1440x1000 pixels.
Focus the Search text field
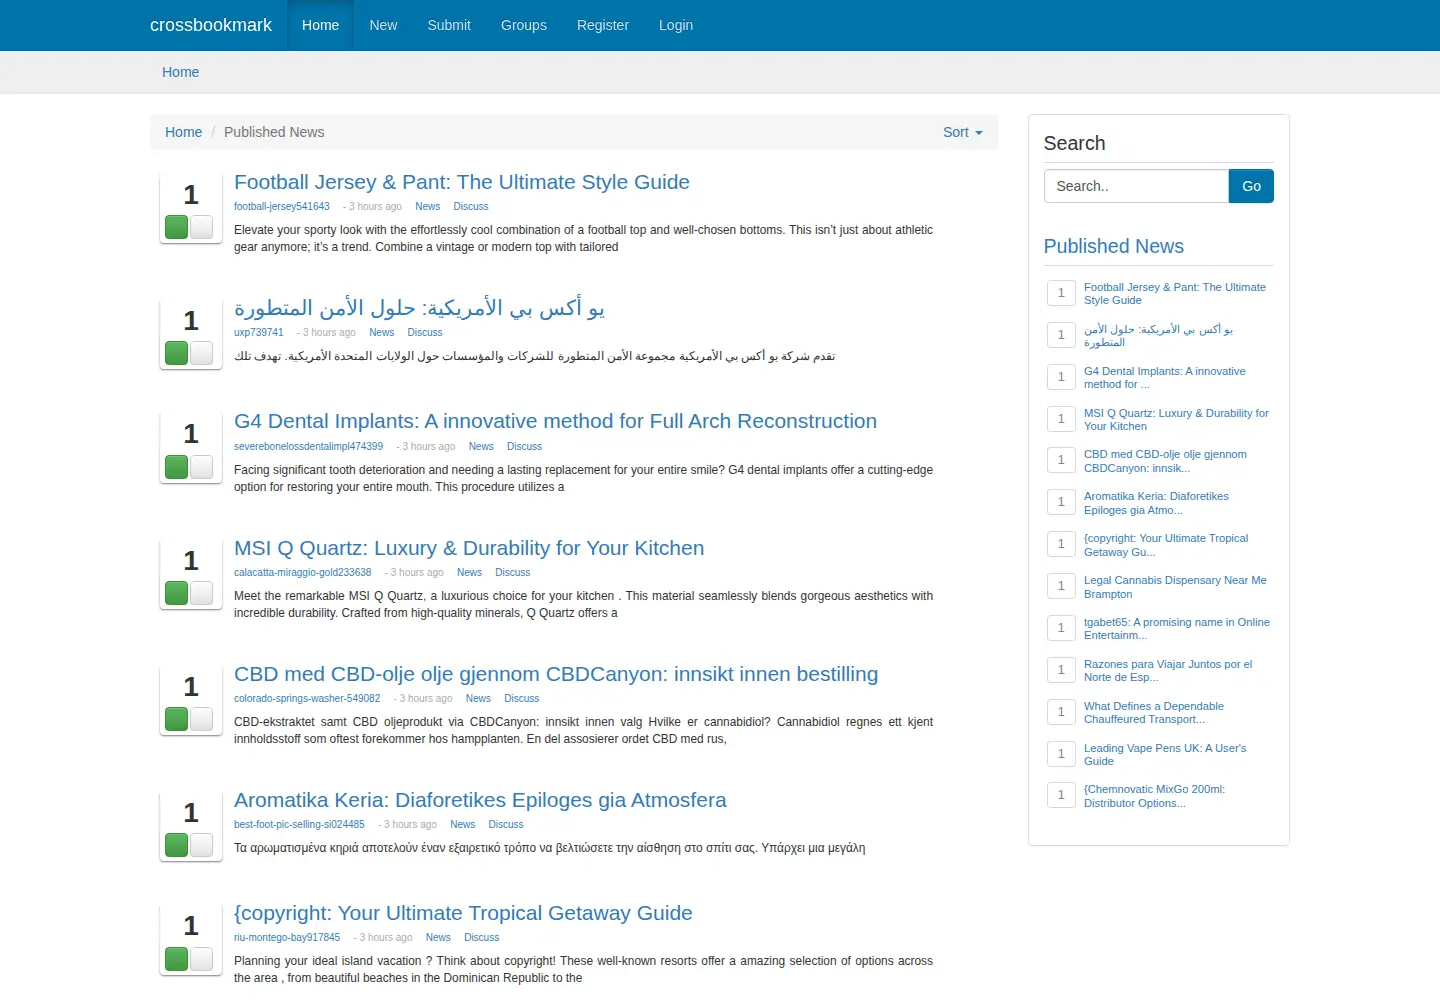coord(1136,186)
